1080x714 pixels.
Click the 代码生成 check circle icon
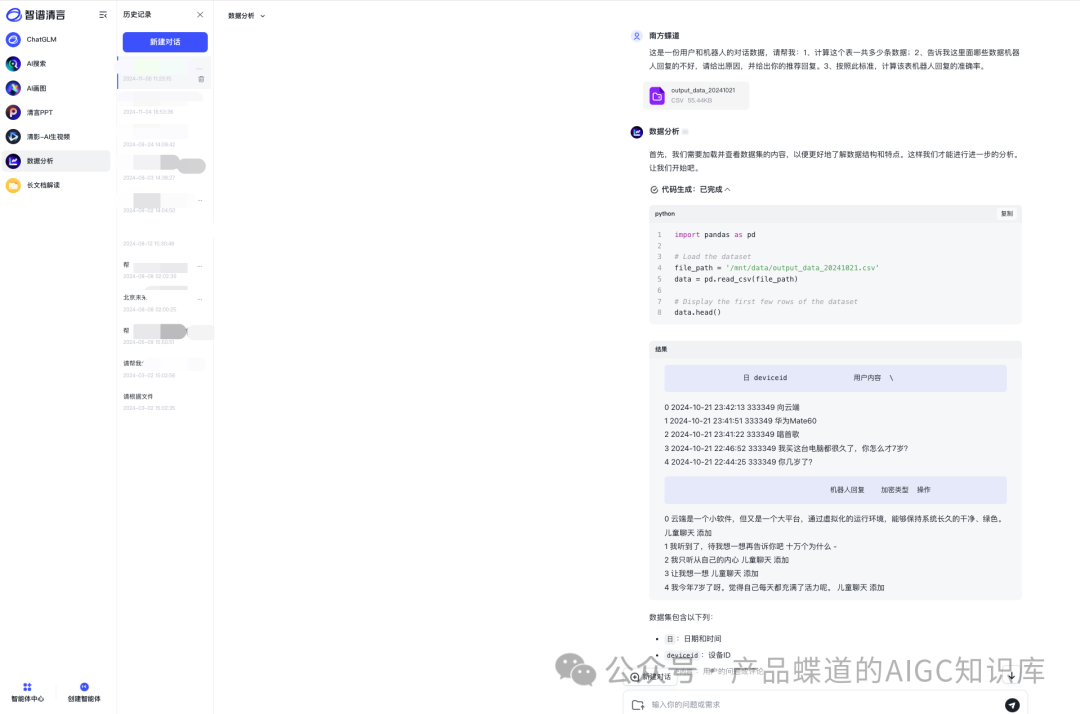[x=654, y=189]
